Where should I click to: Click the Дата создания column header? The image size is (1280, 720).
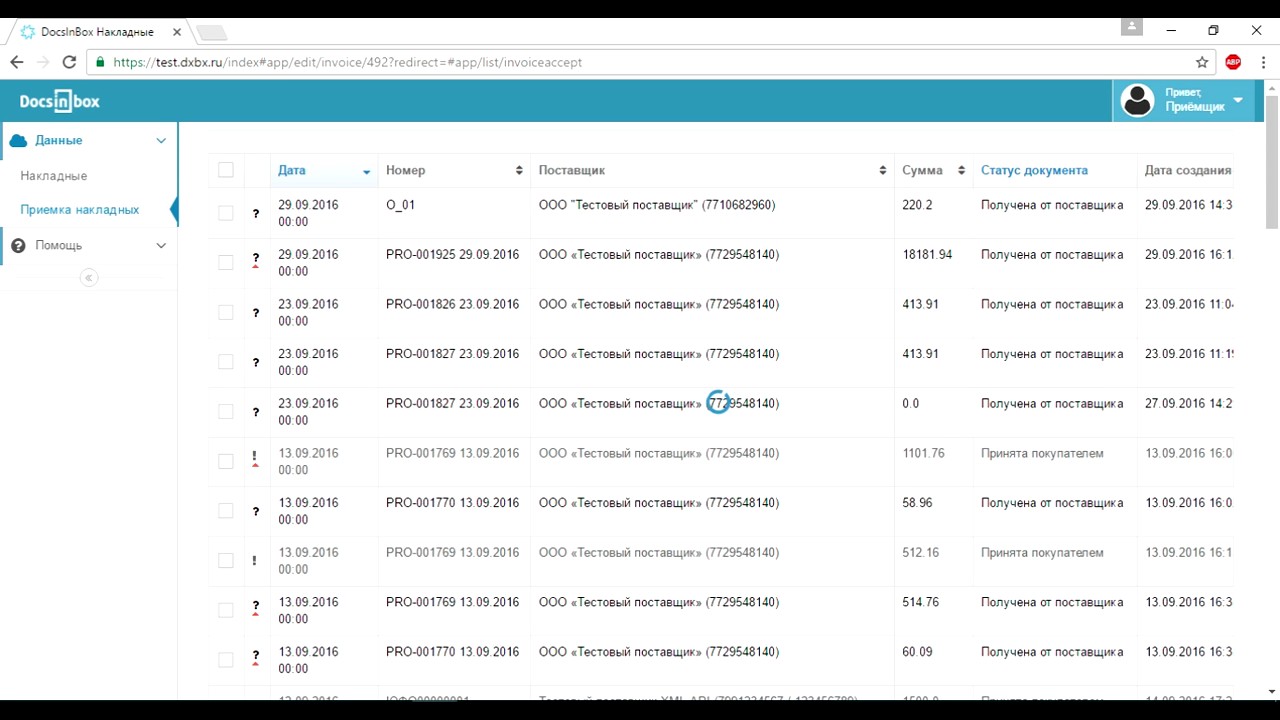click(x=1188, y=171)
